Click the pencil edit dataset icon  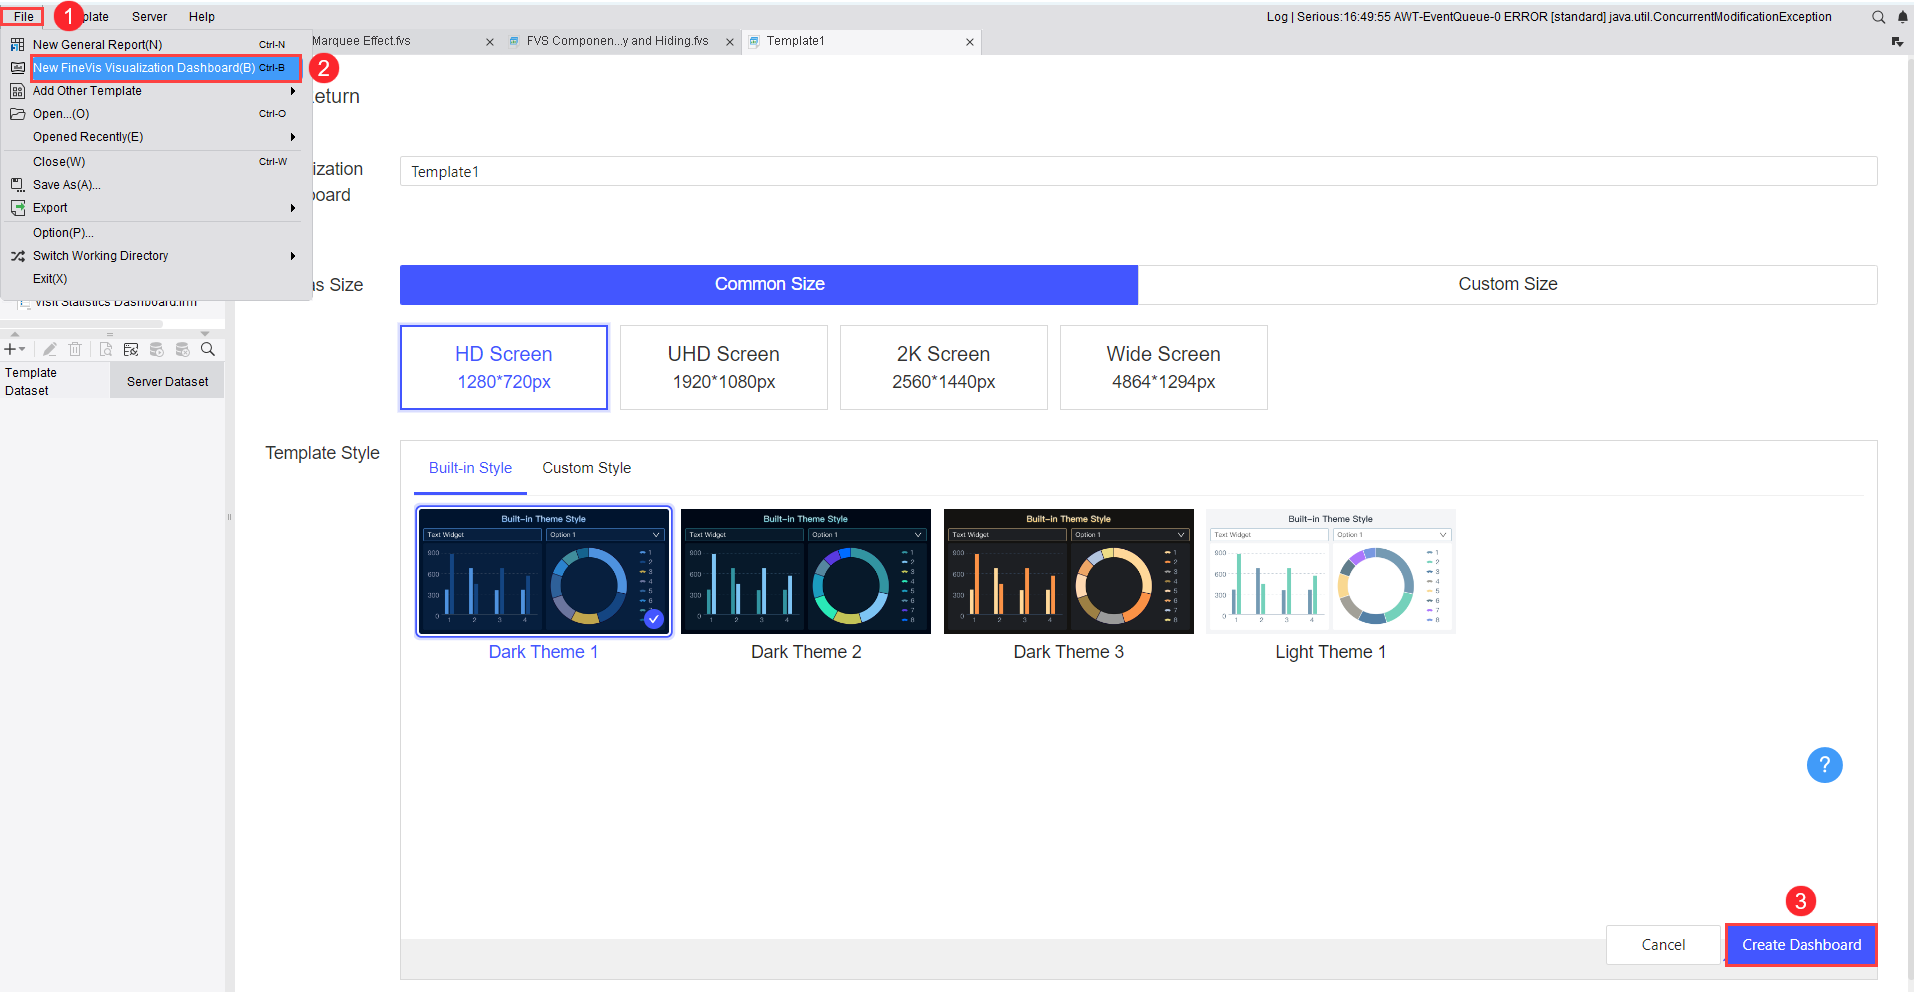pos(49,349)
